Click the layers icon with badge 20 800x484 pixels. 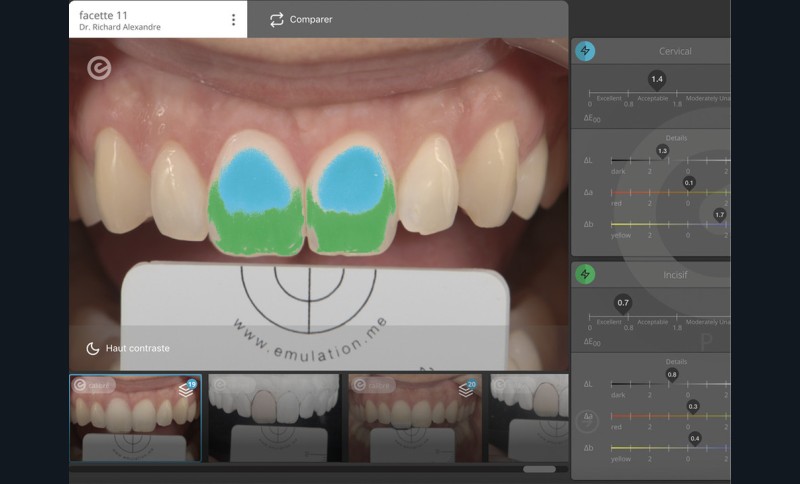(x=466, y=389)
